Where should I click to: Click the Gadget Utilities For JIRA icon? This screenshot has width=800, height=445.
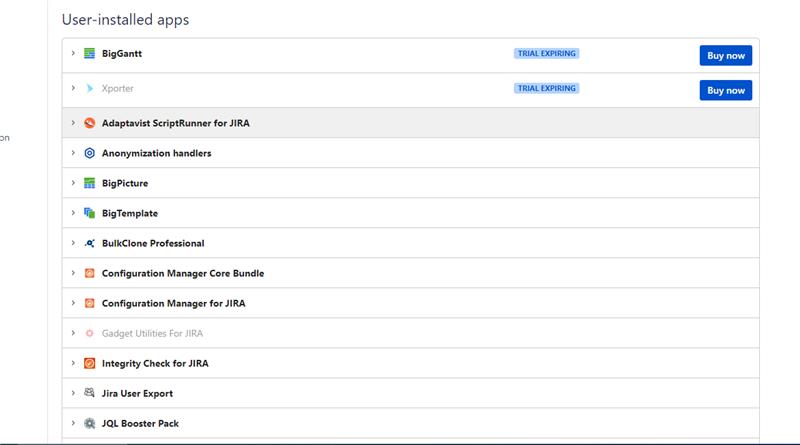[x=89, y=333]
